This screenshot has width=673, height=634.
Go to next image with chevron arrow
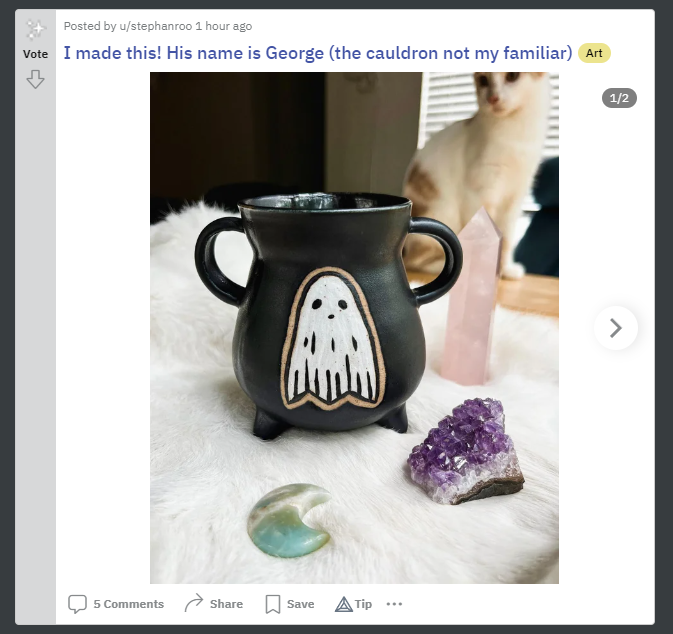616,328
